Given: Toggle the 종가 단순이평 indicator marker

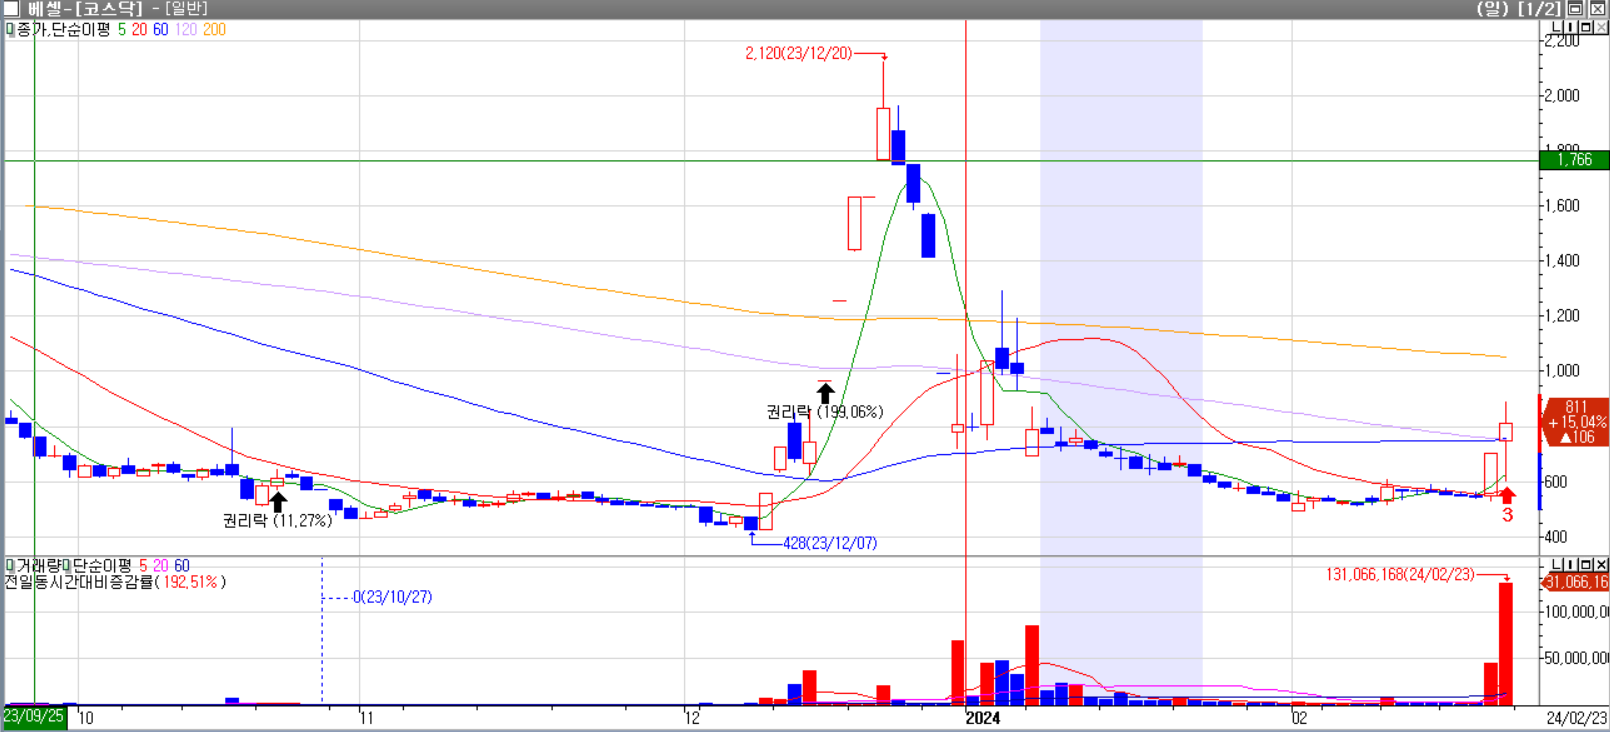Looking at the screenshot, I should click(9, 30).
